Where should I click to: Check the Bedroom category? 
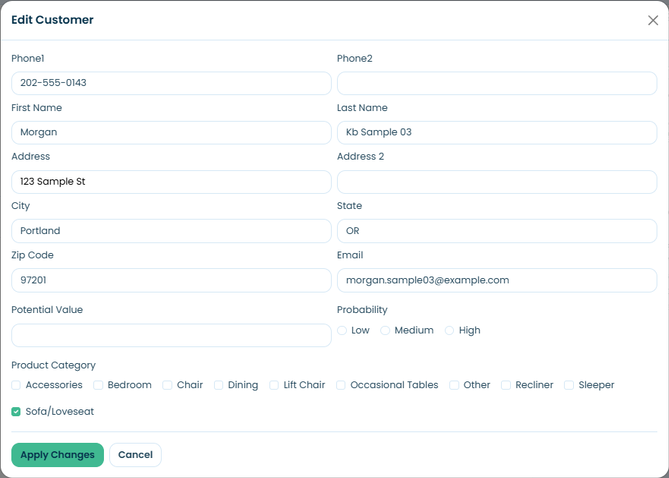(98, 385)
